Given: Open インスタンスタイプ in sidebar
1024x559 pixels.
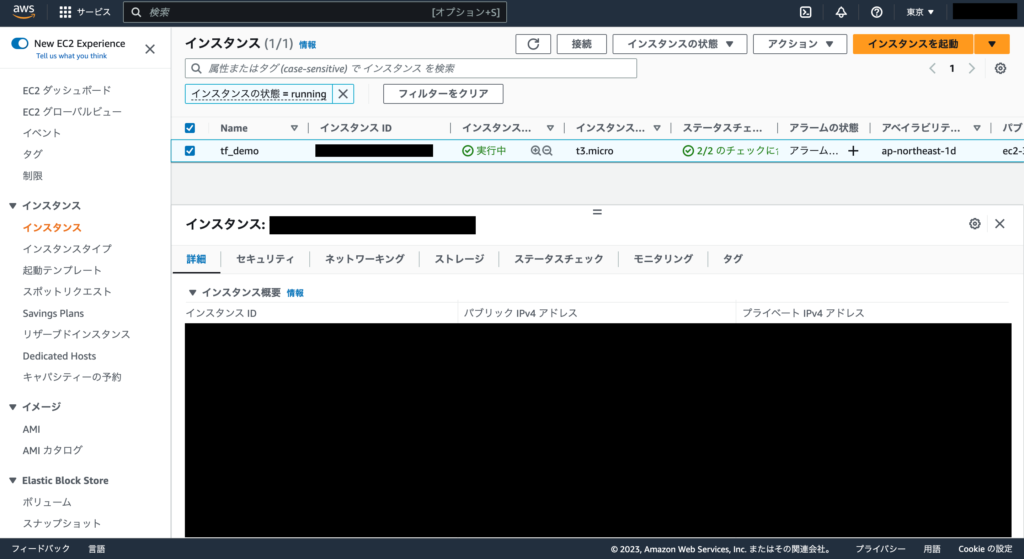Looking at the screenshot, I should click(67, 249).
